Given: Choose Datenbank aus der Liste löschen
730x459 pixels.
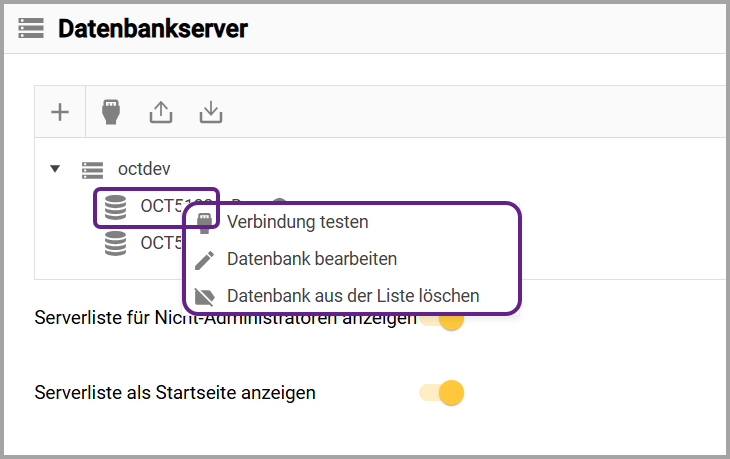Looking at the screenshot, I should coord(352,296).
